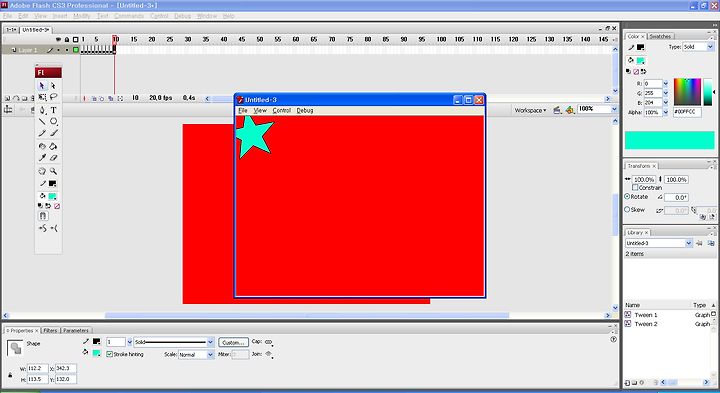720x393 pixels.
Task: Open View menu in Untitled-3 preview window
Action: coord(260,110)
